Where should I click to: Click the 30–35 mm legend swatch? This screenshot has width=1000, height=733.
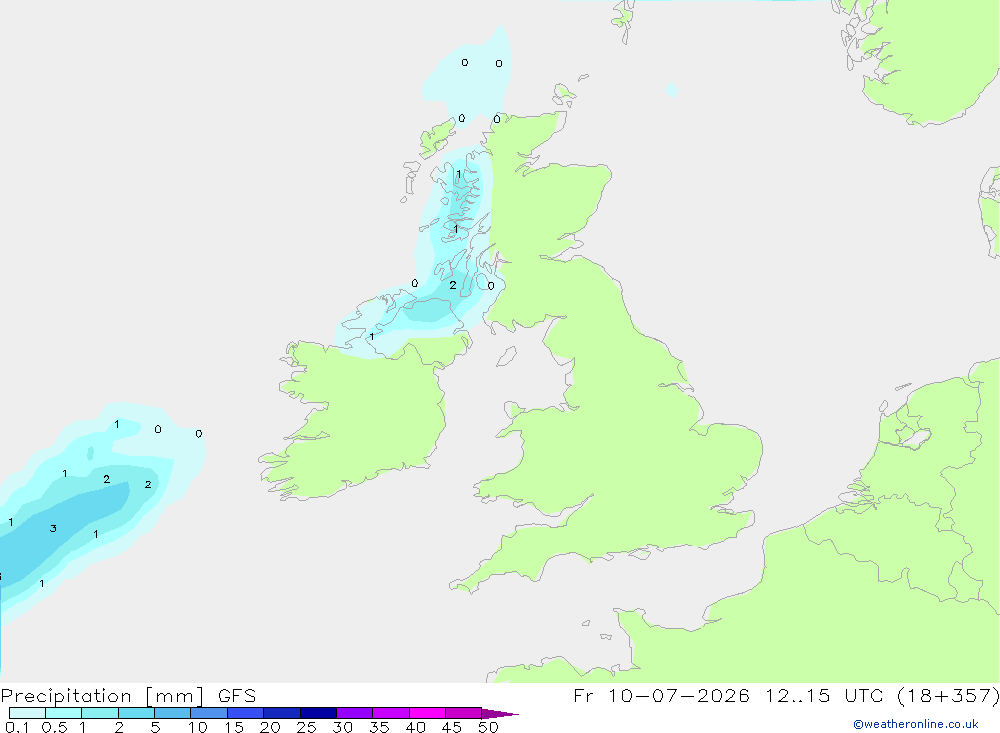354,713
